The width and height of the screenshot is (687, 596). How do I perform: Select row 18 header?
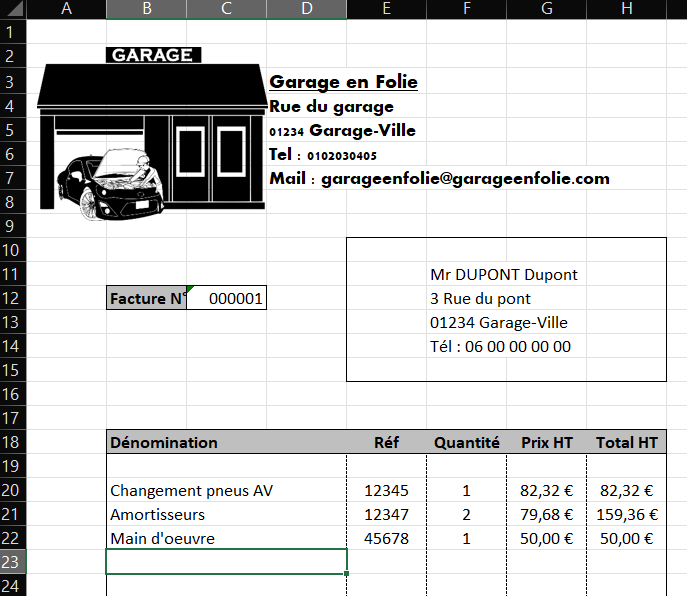(12, 442)
